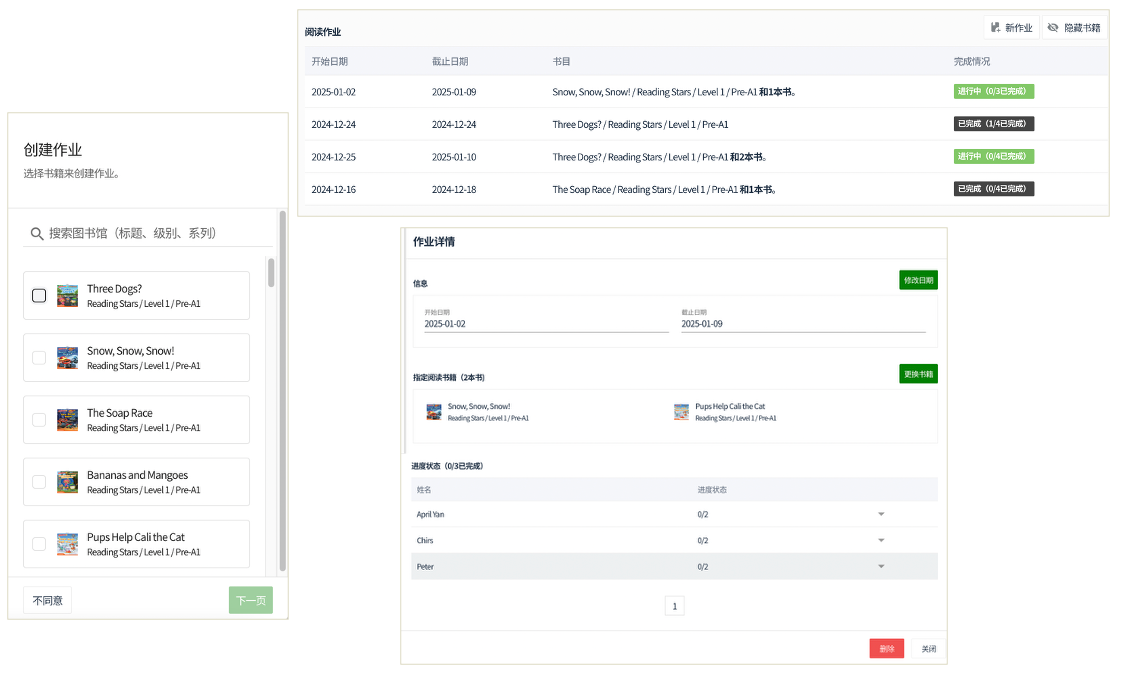Click Snow, Snow, Snow! cover in assignment details

[x=434, y=412]
